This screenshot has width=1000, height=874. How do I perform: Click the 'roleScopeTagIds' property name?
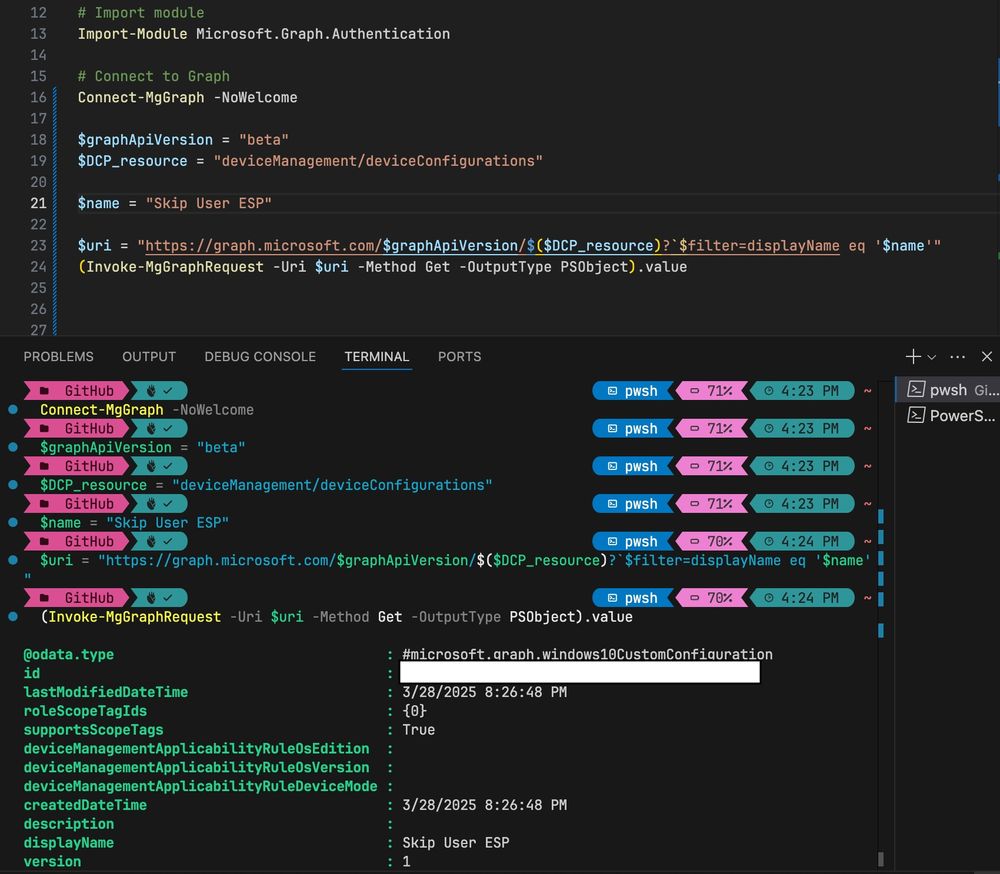click(x=85, y=711)
